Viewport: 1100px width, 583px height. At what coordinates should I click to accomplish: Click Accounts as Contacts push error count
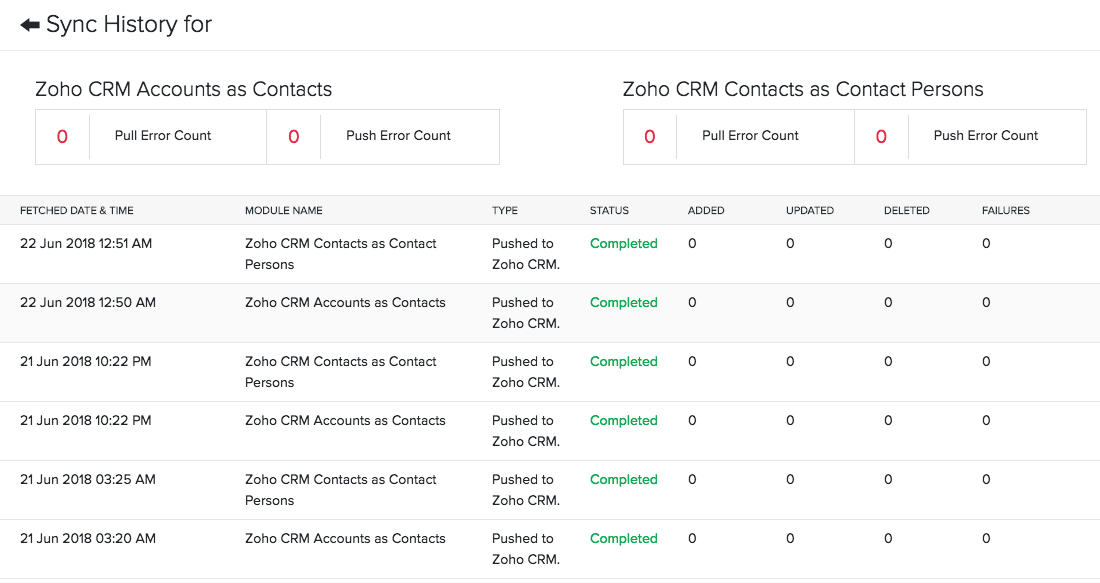click(294, 137)
